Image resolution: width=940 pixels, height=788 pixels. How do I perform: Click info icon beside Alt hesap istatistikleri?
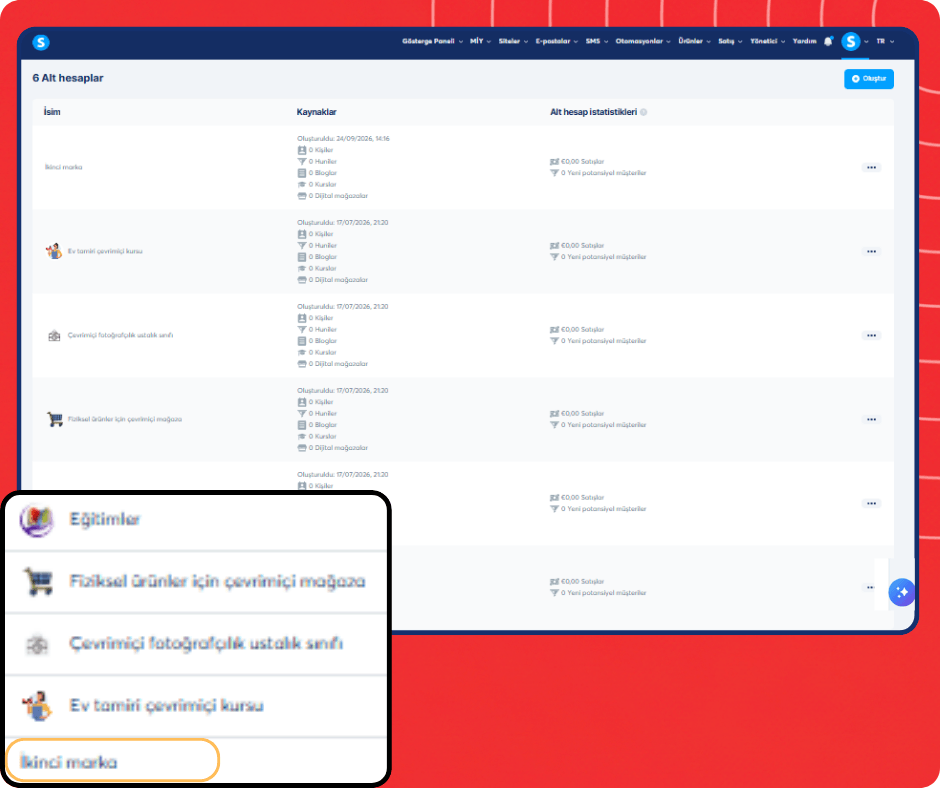[643, 112]
